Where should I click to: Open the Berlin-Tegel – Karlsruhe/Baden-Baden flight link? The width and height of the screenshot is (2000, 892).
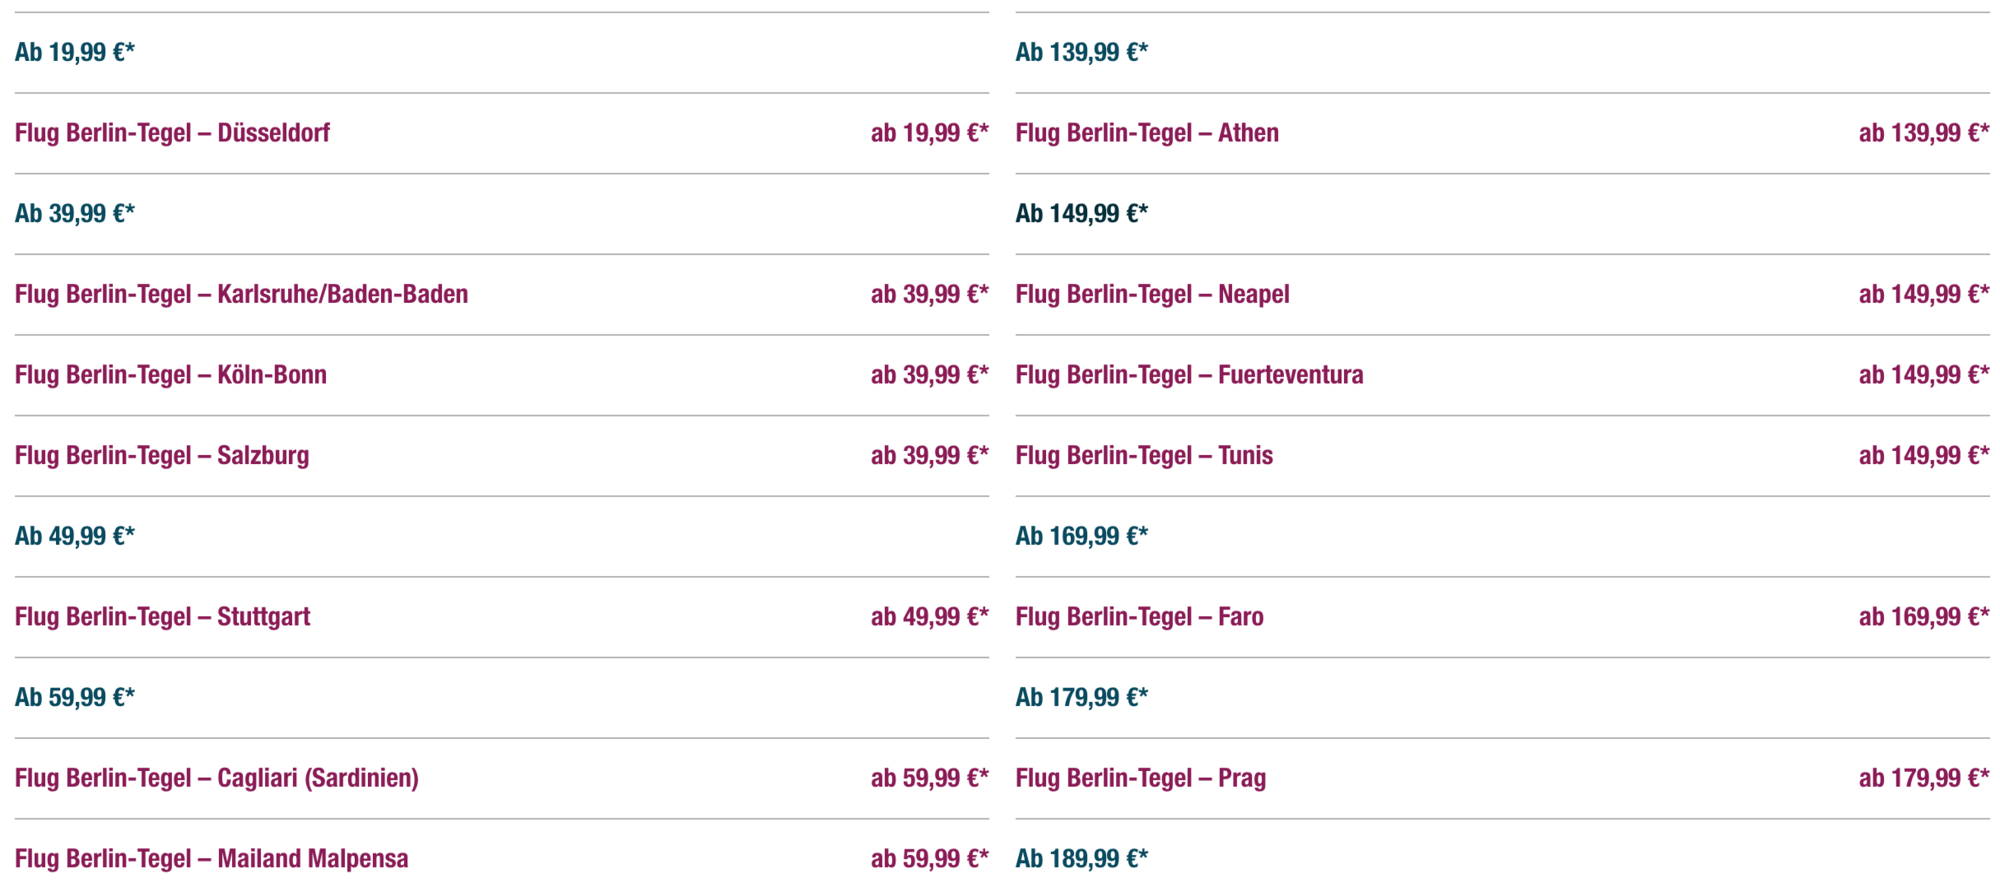point(241,294)
